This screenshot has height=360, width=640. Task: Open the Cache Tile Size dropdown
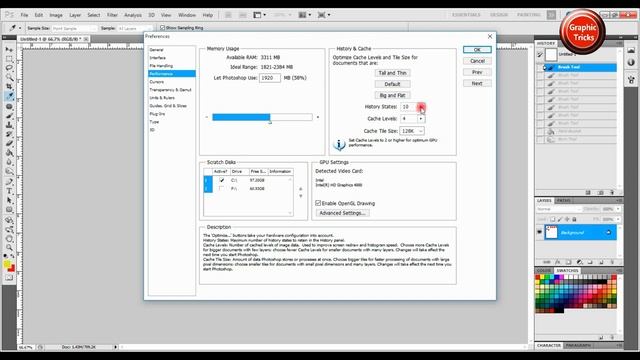[412, 131]
